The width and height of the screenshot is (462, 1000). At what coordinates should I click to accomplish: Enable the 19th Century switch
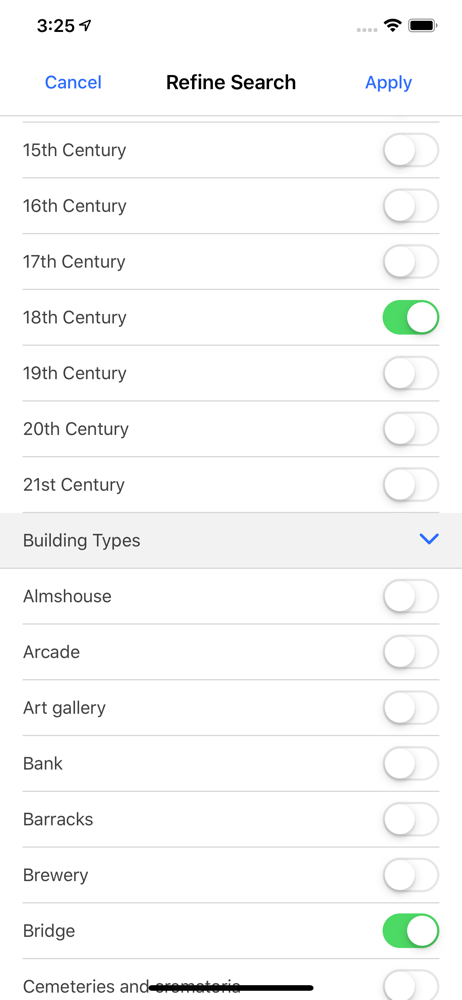(x=411, y=373)
